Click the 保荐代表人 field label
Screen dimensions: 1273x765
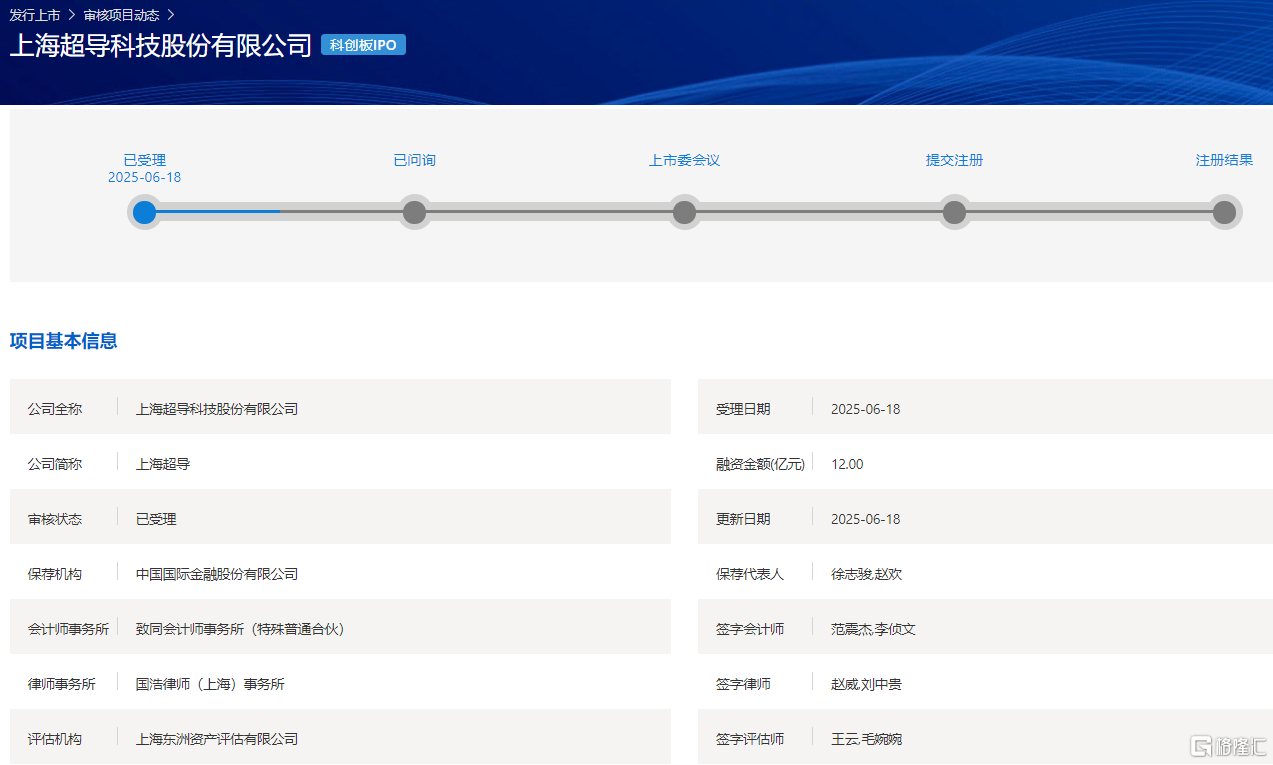coord(750,574)
